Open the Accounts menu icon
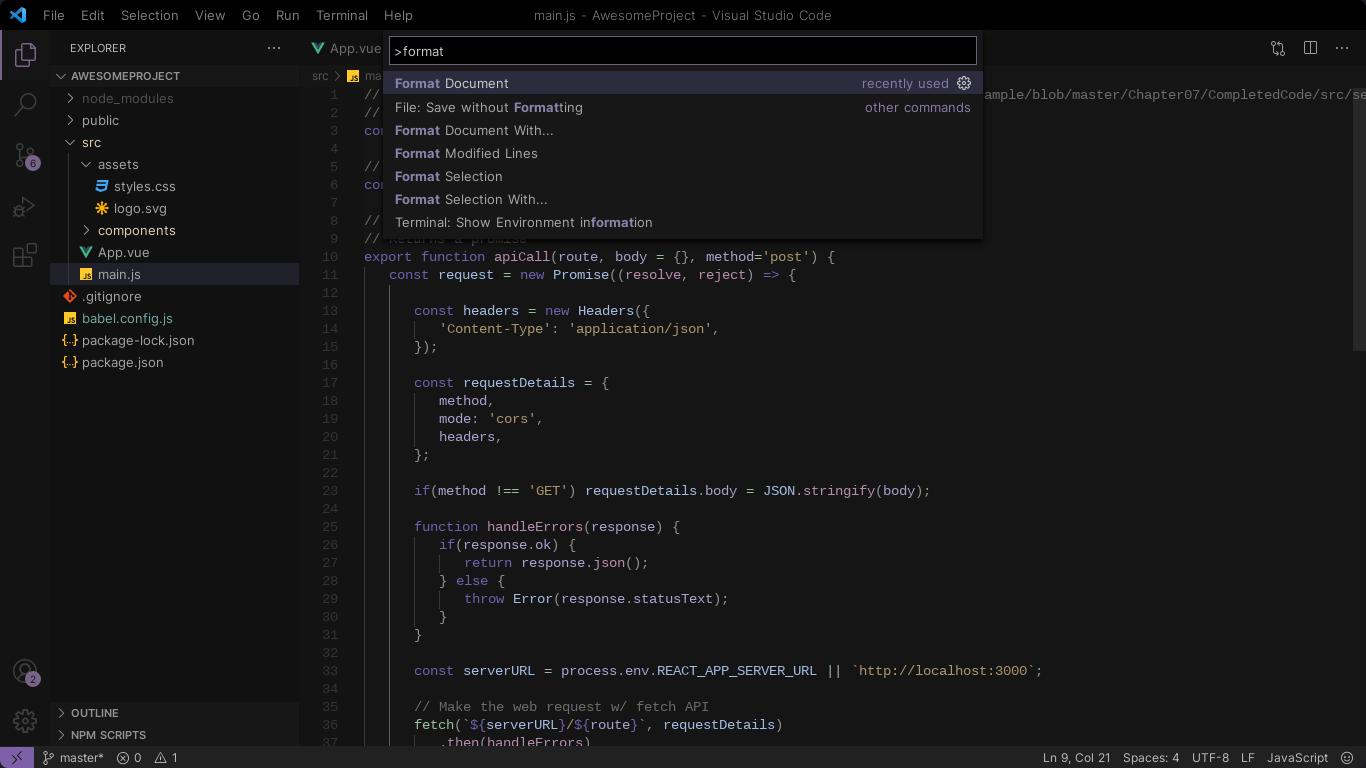The width and height of the screenshot is (1366, 768). point(25,672)
